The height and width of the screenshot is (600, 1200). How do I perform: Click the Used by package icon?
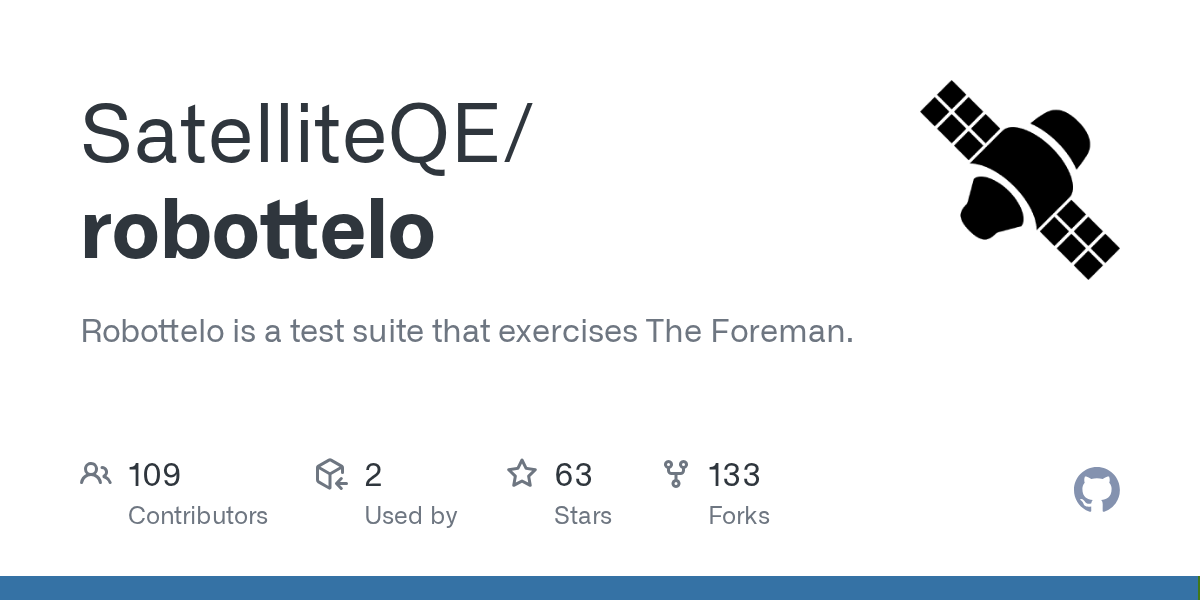[331, 474]
